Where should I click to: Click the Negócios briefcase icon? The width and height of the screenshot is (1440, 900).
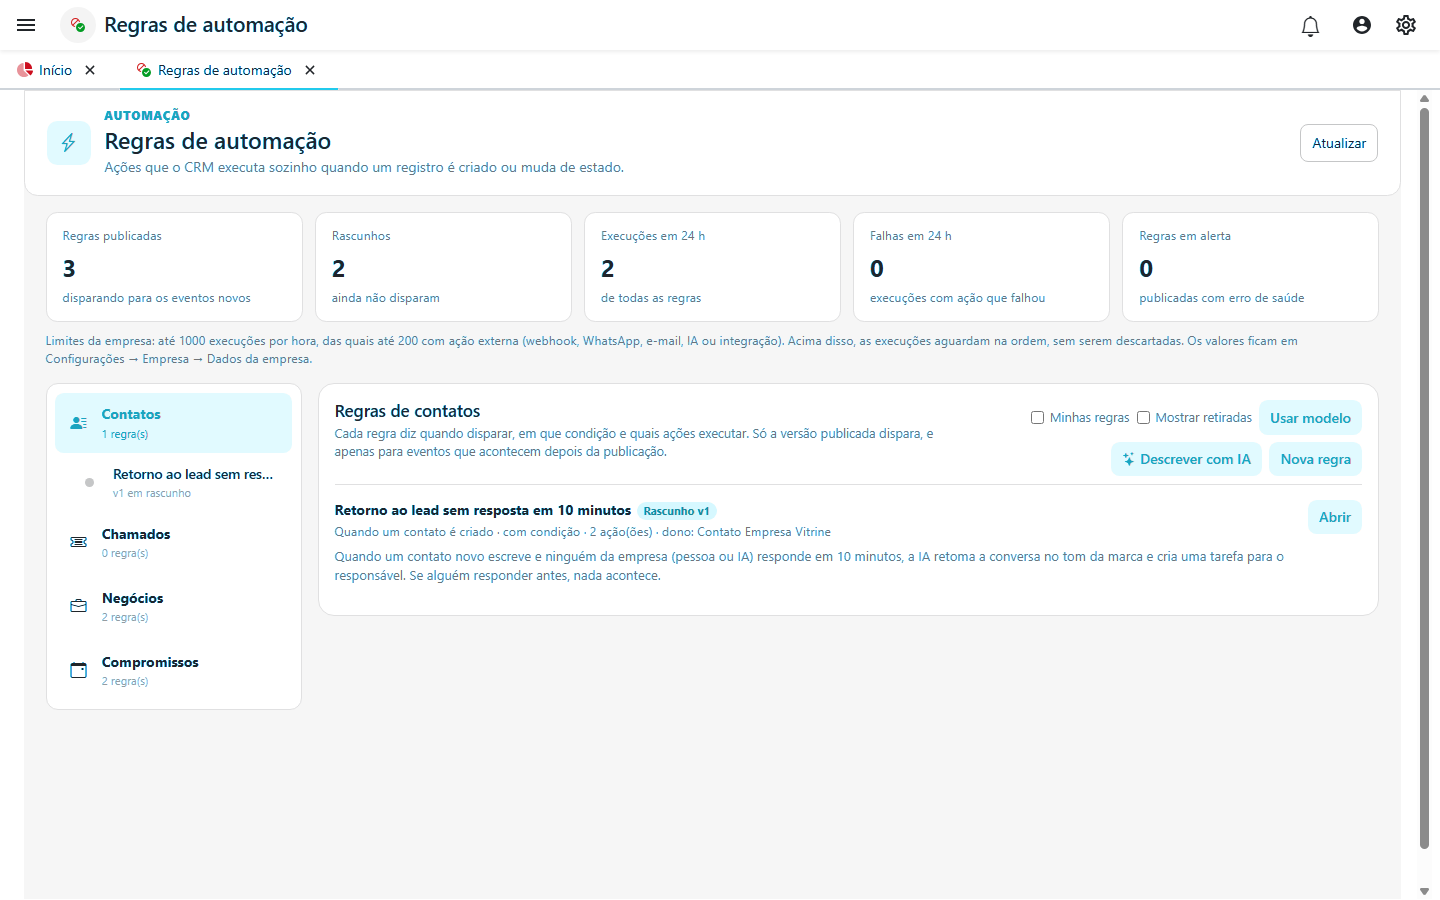79,606
